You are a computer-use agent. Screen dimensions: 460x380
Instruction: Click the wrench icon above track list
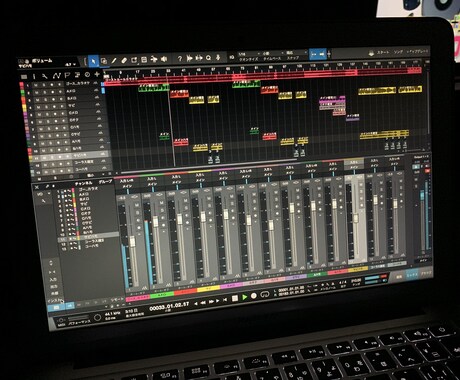[x=45, y=77]
